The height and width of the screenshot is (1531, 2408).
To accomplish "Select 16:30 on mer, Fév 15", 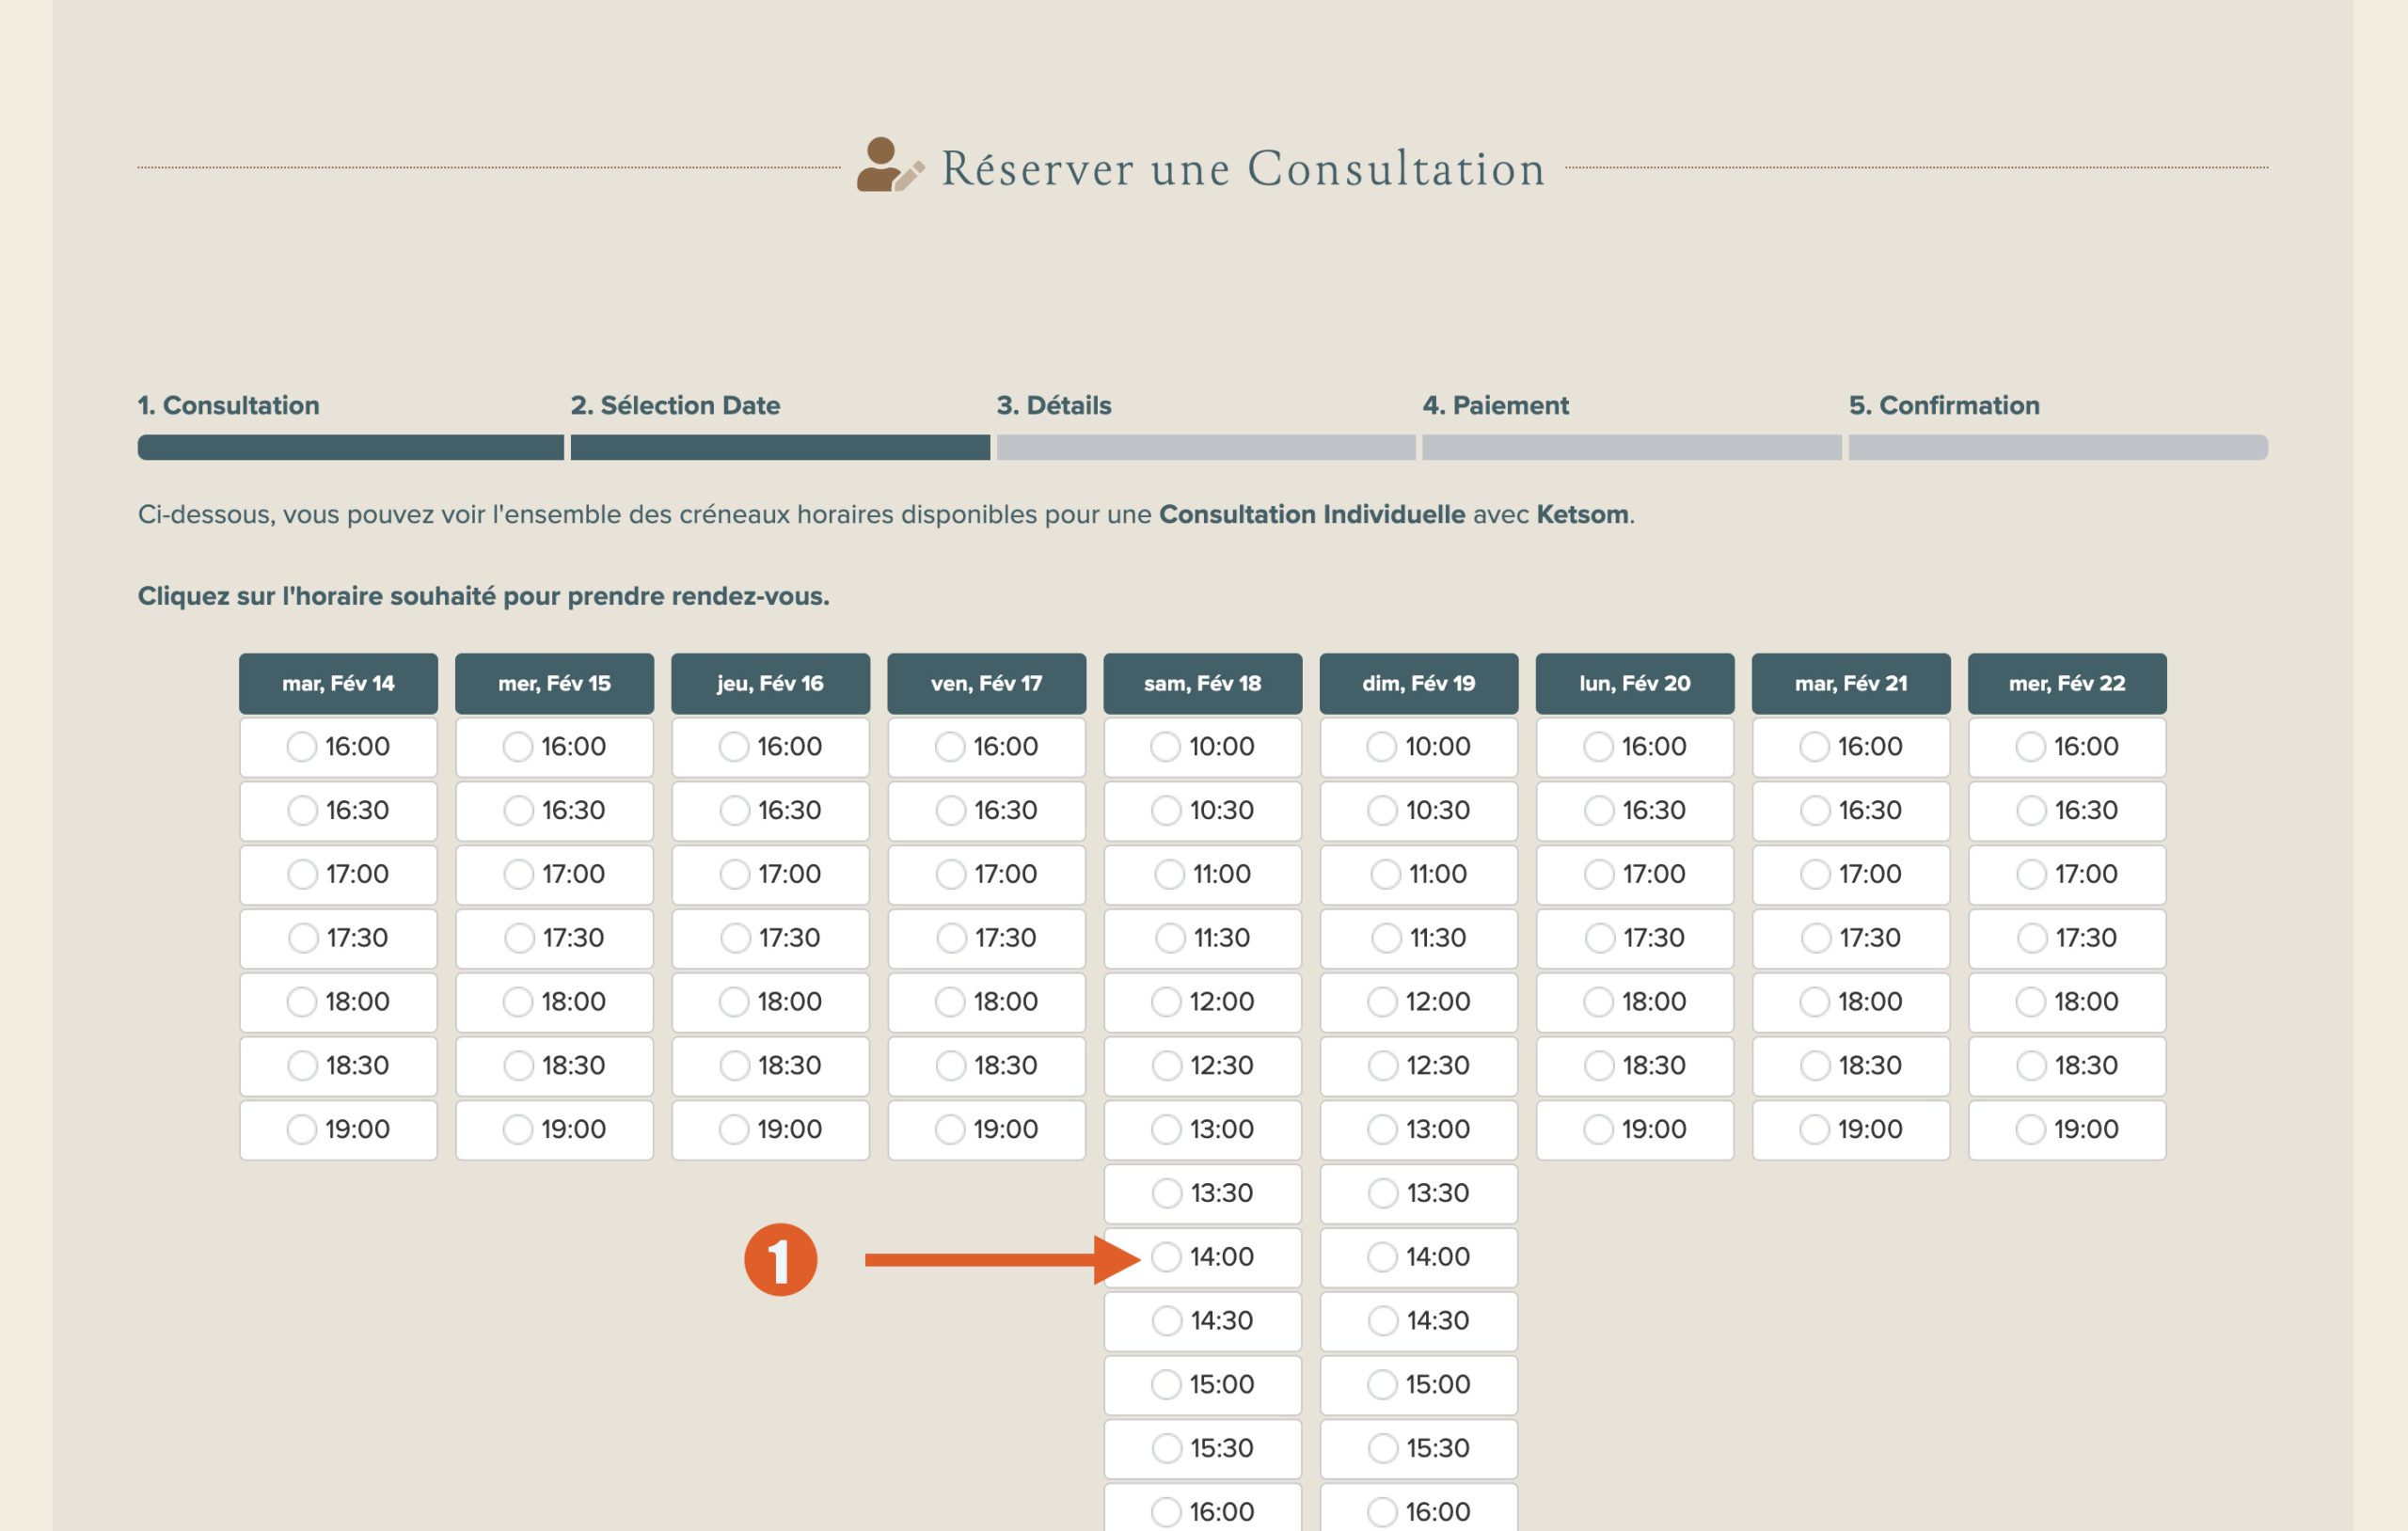I will click(x=554, y=811).
